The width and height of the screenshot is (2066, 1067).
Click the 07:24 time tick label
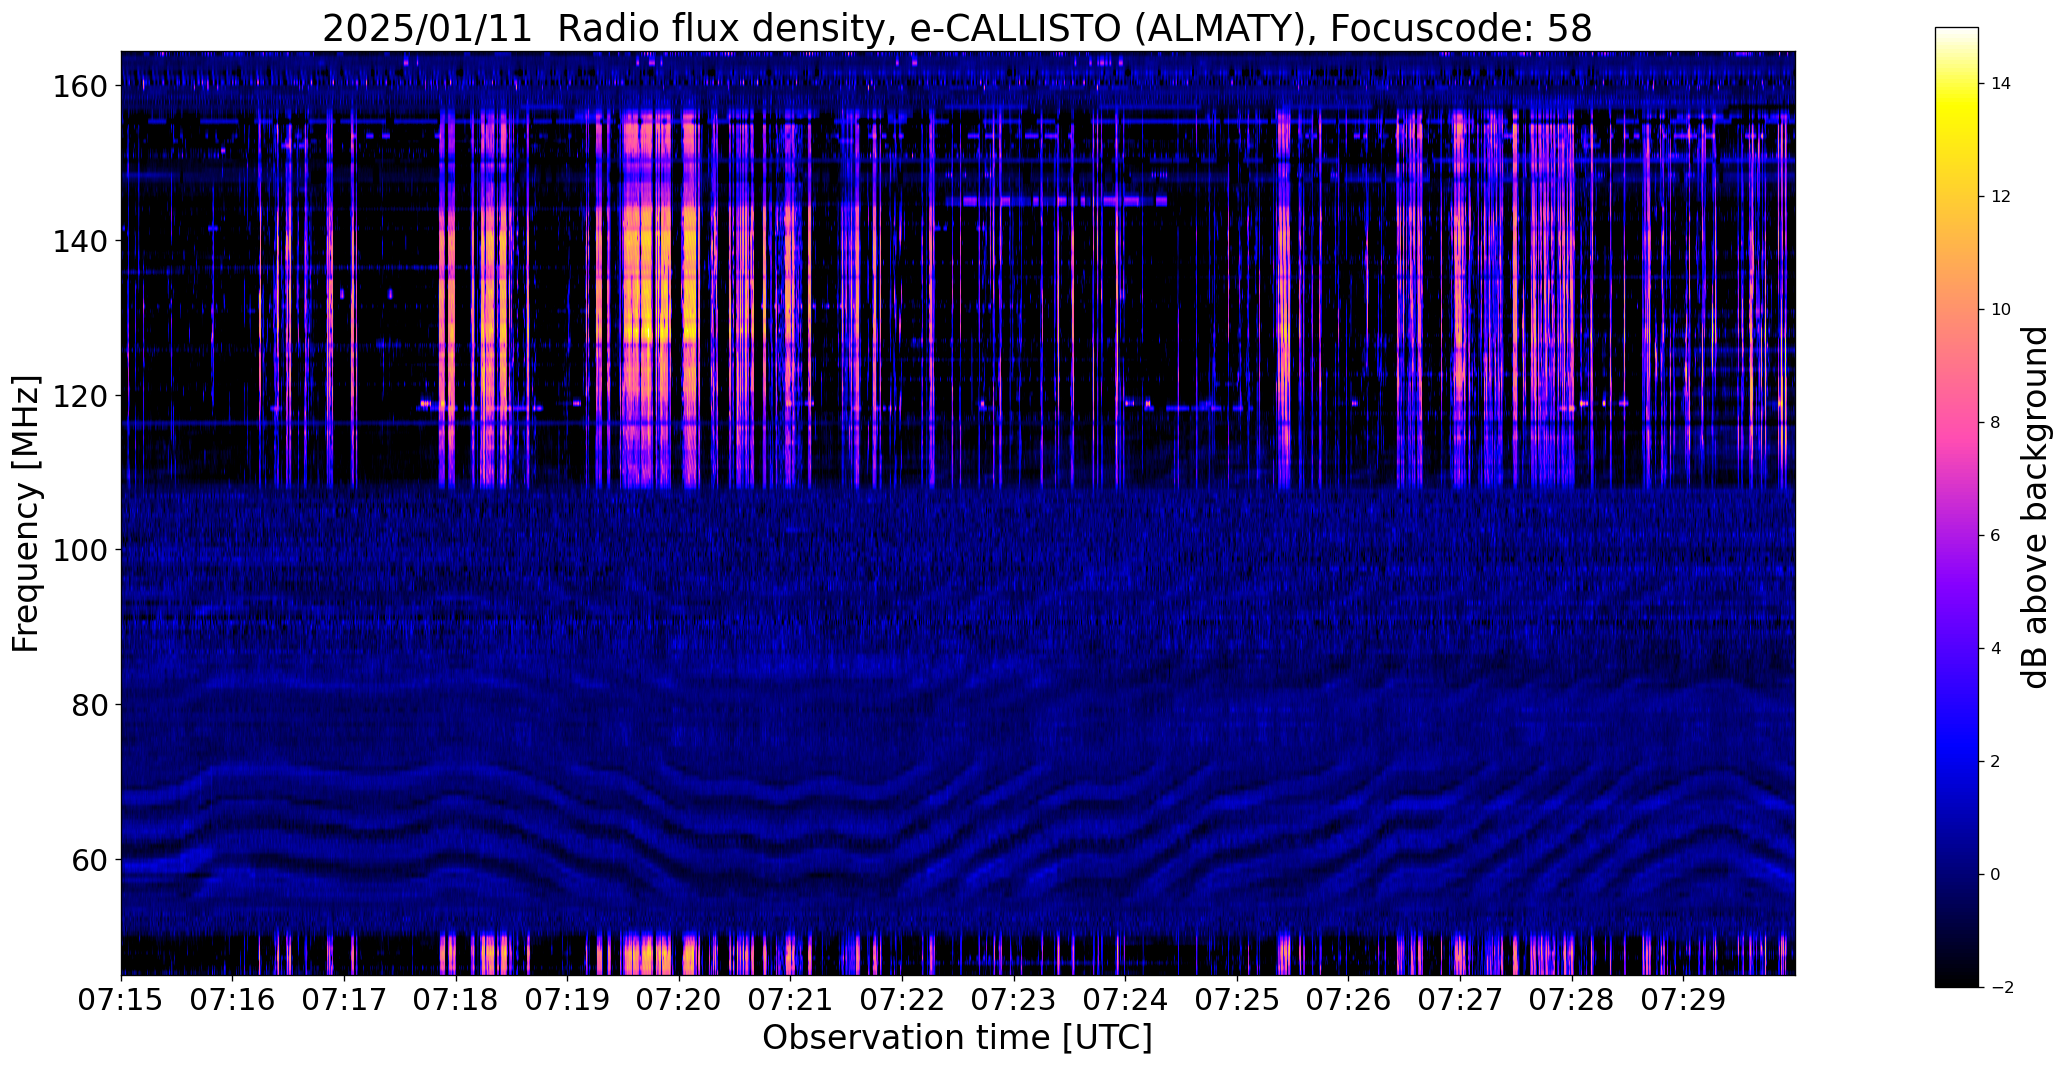[x=1126, y=999]
